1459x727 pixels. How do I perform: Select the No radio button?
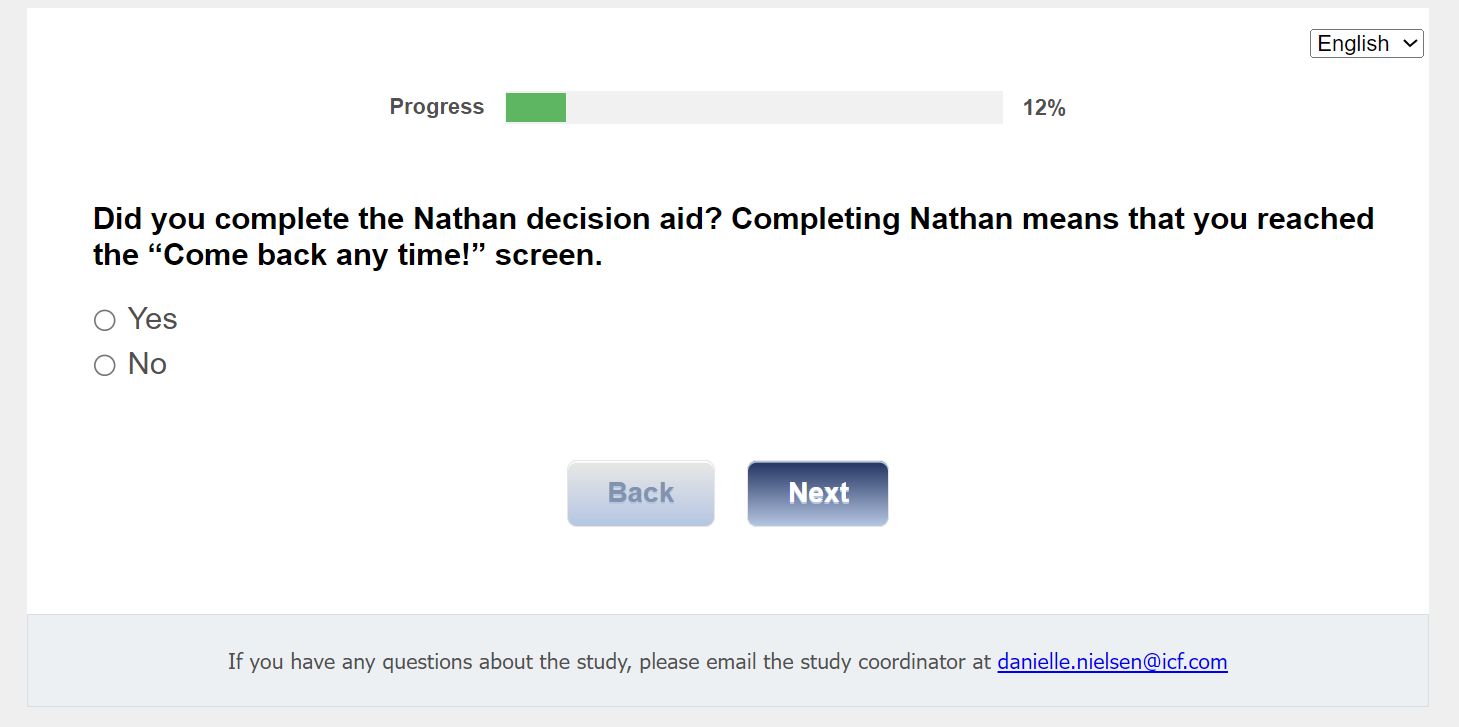pyautogui.click(x=105, y=366)
